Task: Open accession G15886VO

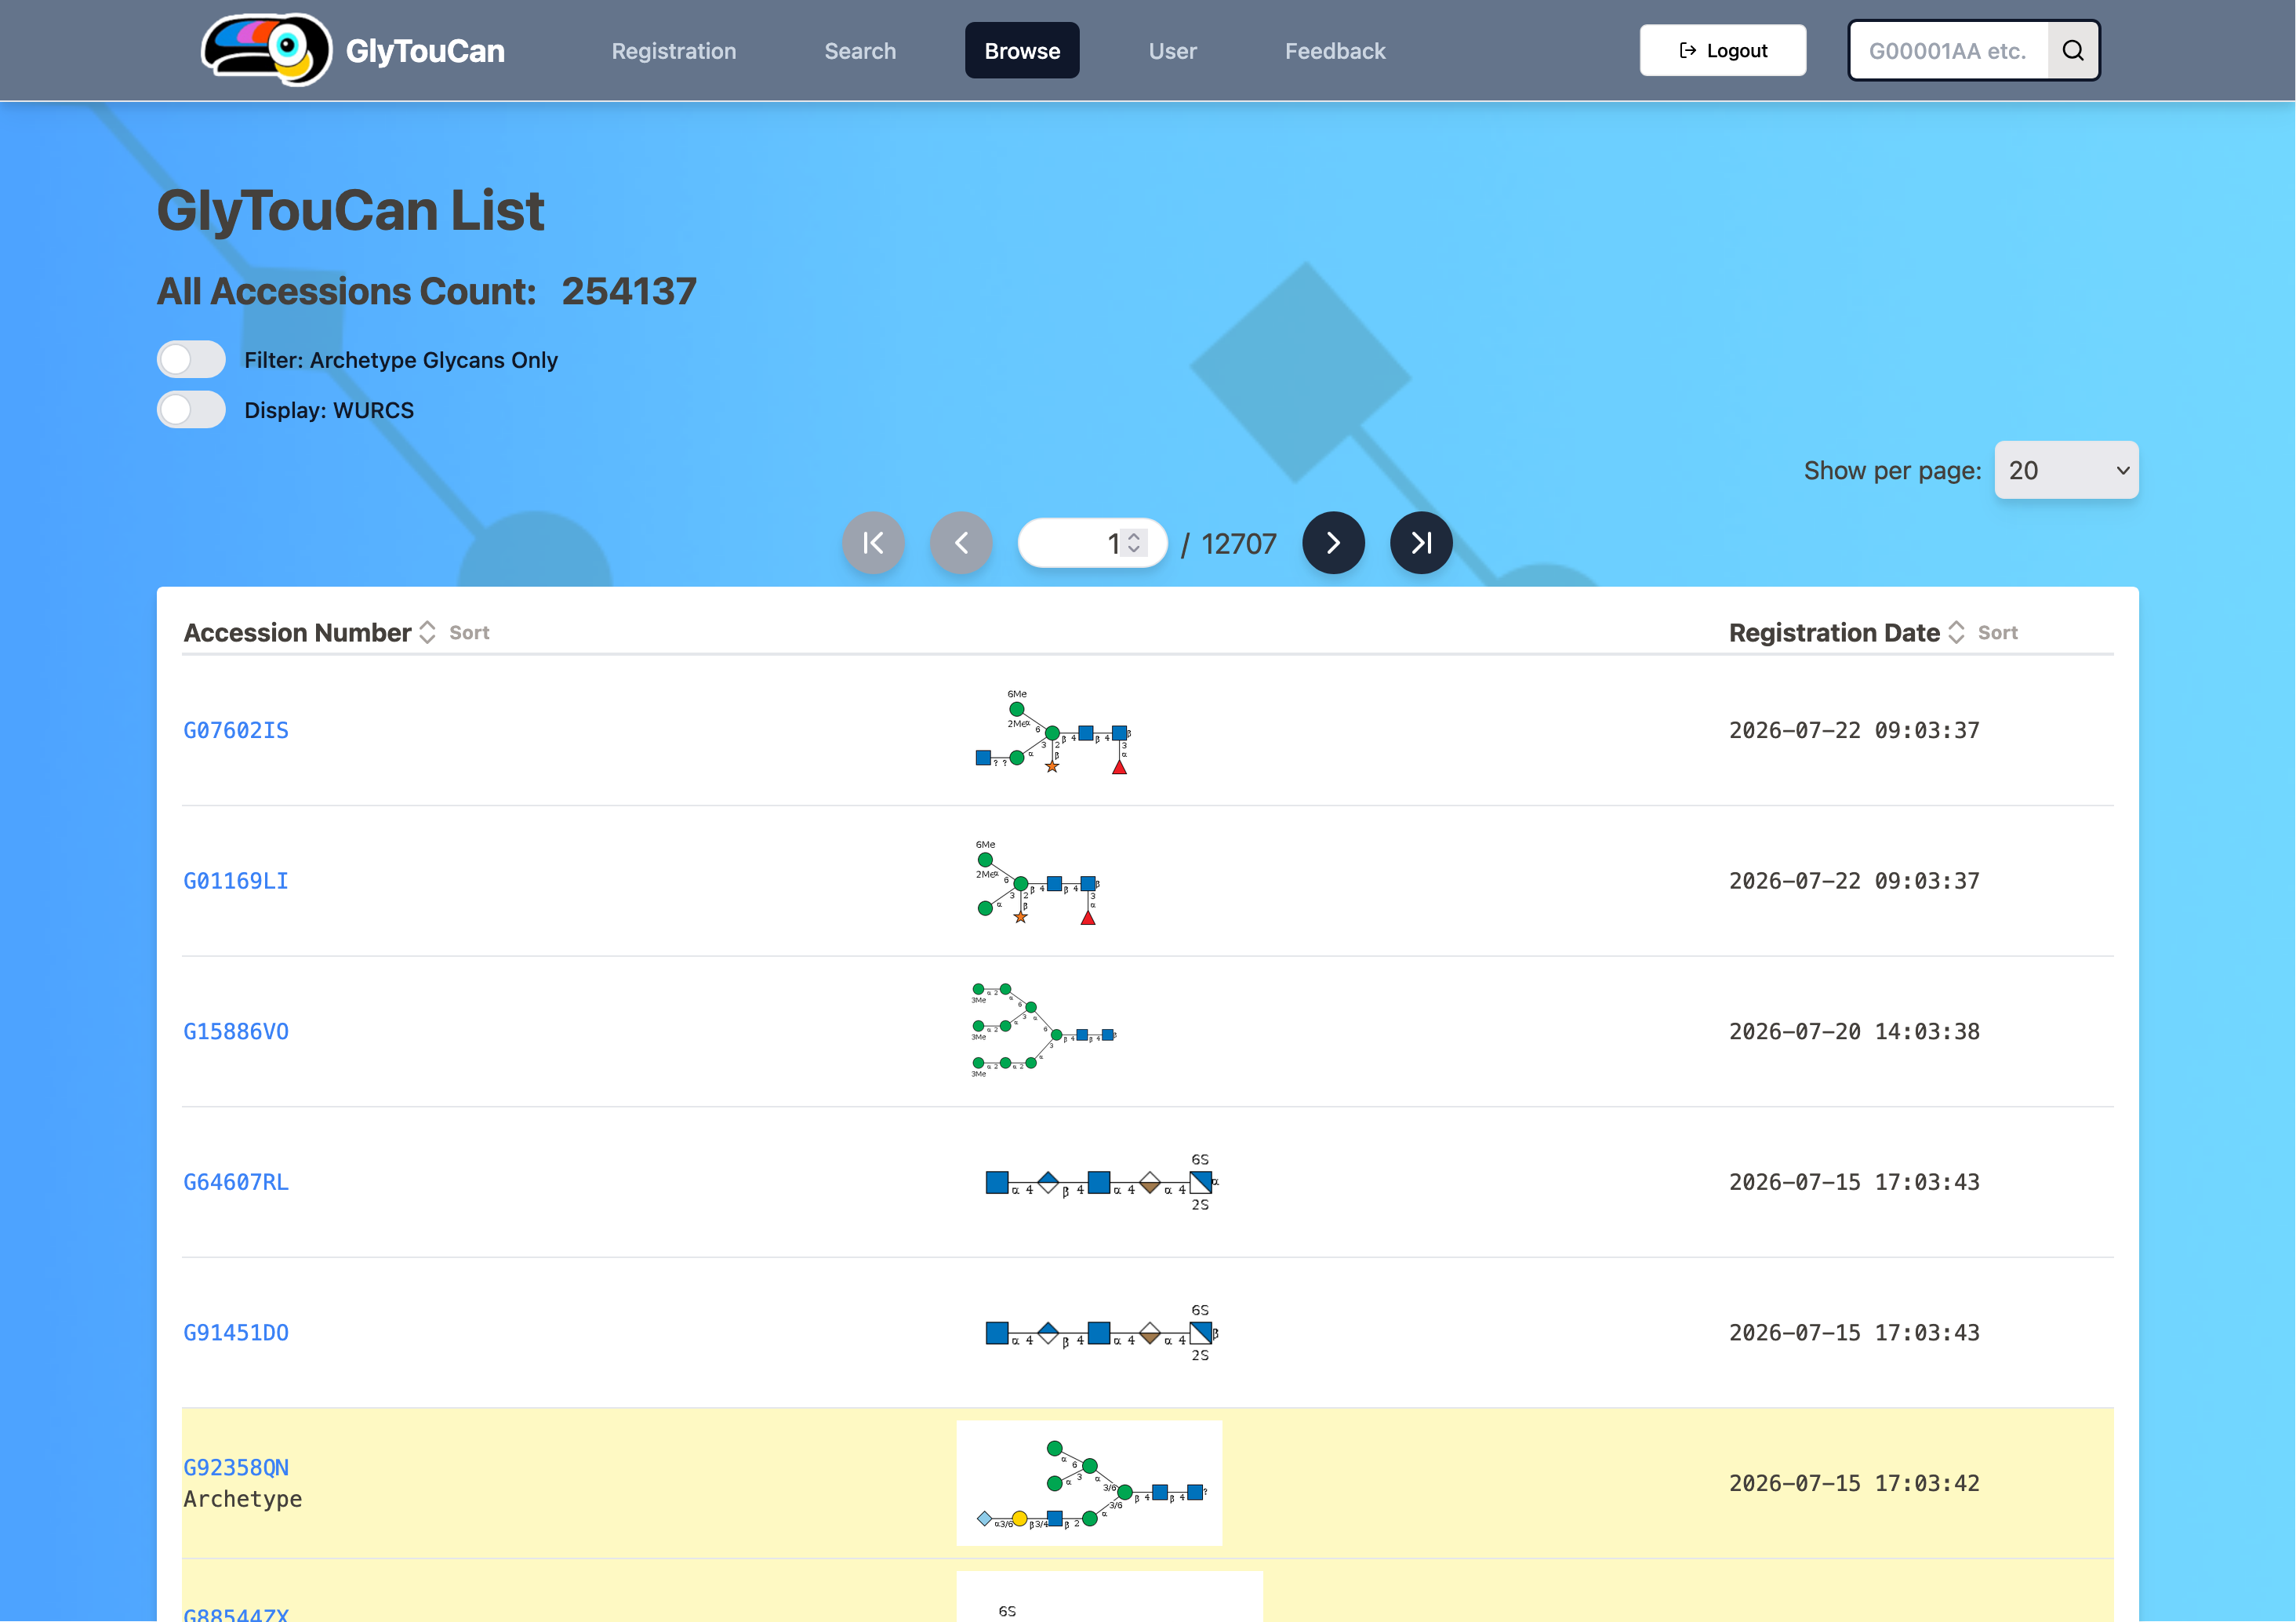Action: (236, 1031)
